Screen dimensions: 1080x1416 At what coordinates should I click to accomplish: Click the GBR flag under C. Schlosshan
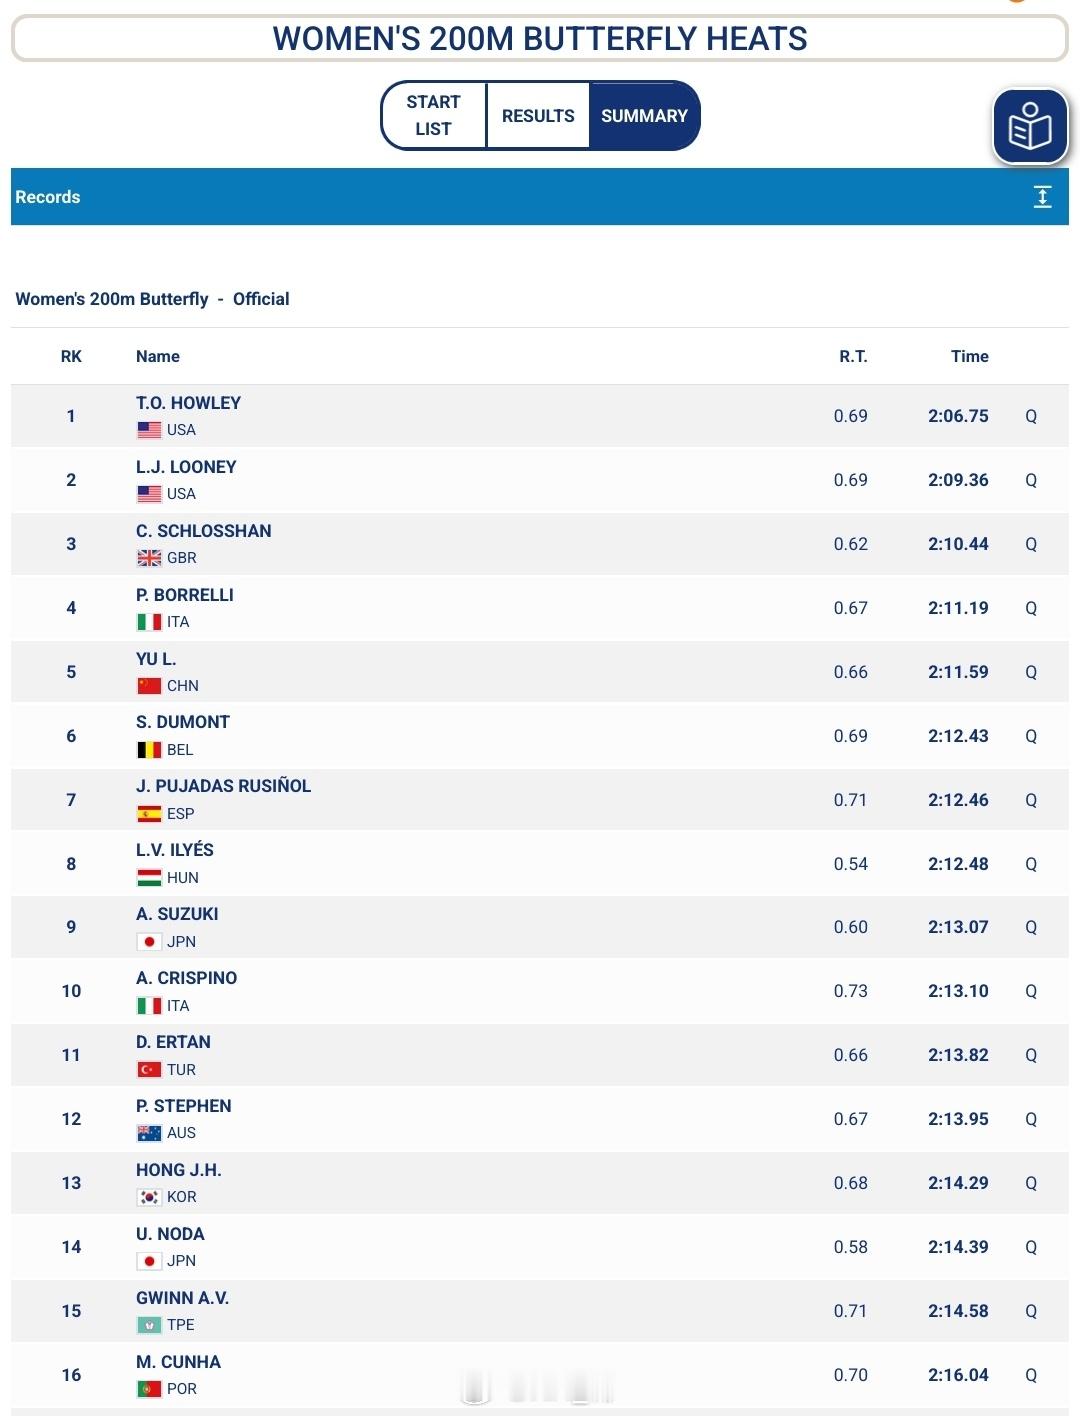(149, 558)
